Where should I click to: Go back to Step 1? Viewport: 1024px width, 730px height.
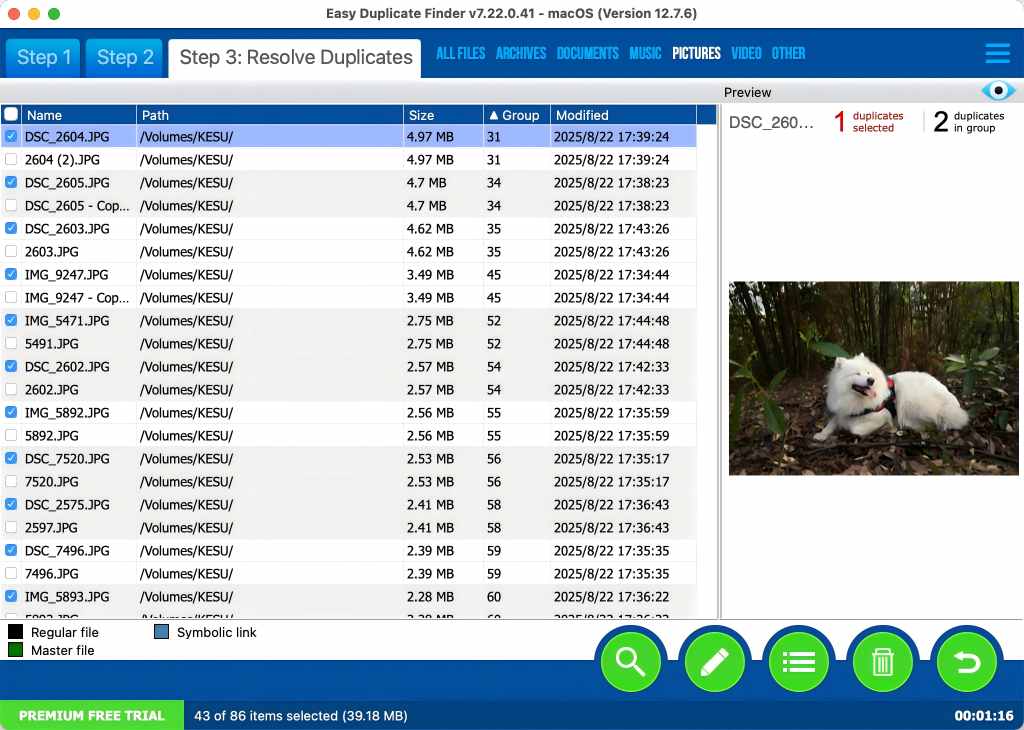pos(42,57)
